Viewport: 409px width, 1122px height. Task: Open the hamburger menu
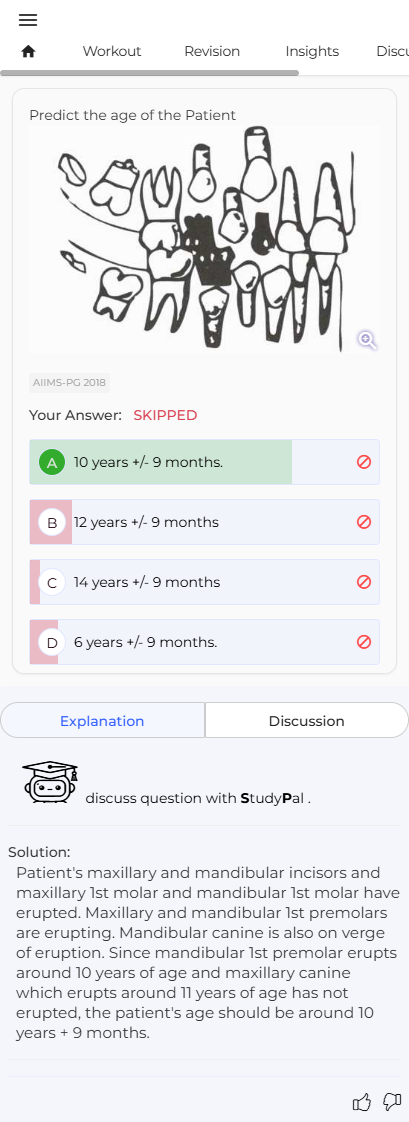(28, 20)
